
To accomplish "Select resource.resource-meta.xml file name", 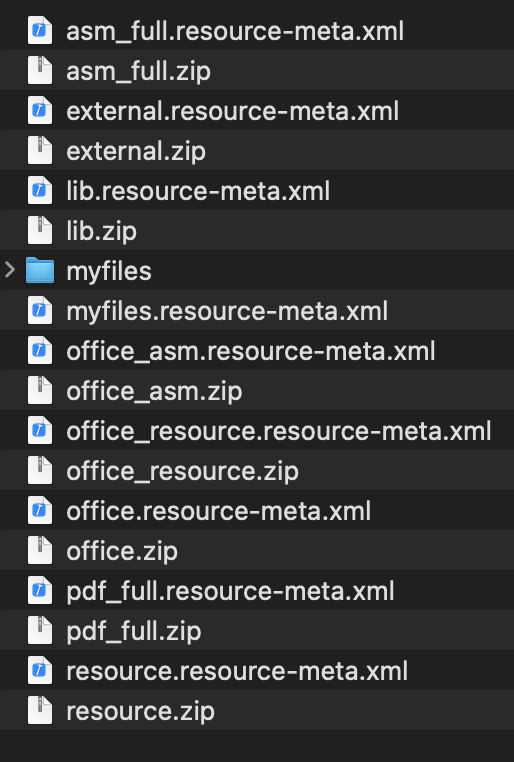I will [237, 671].
